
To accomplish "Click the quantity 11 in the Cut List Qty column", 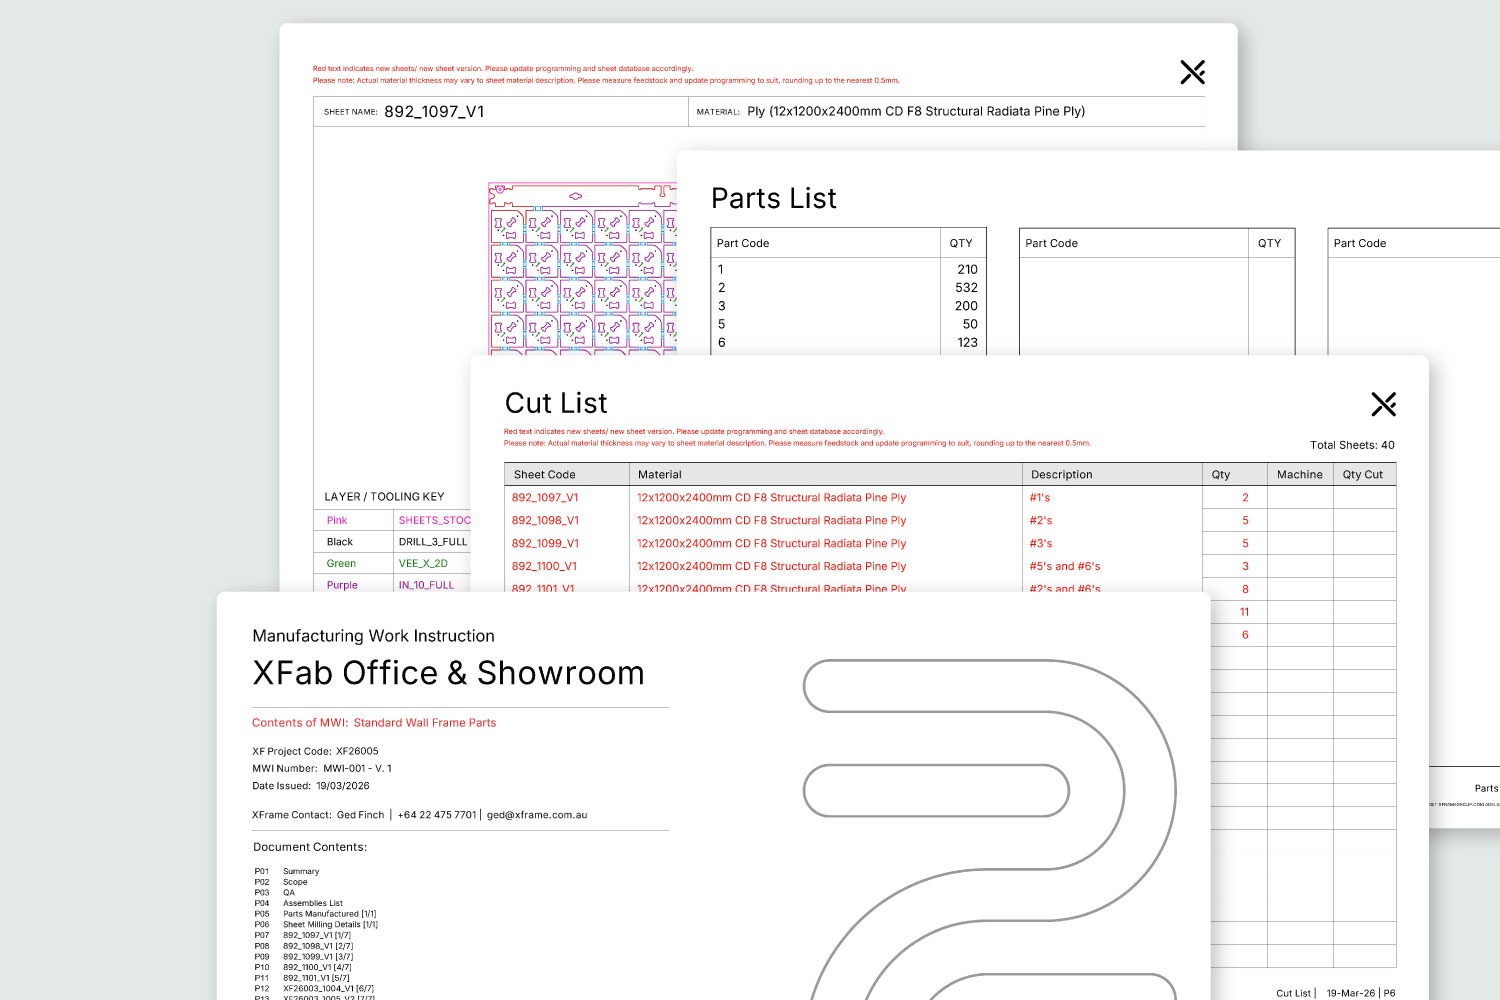I will [x=1244, y=612].
